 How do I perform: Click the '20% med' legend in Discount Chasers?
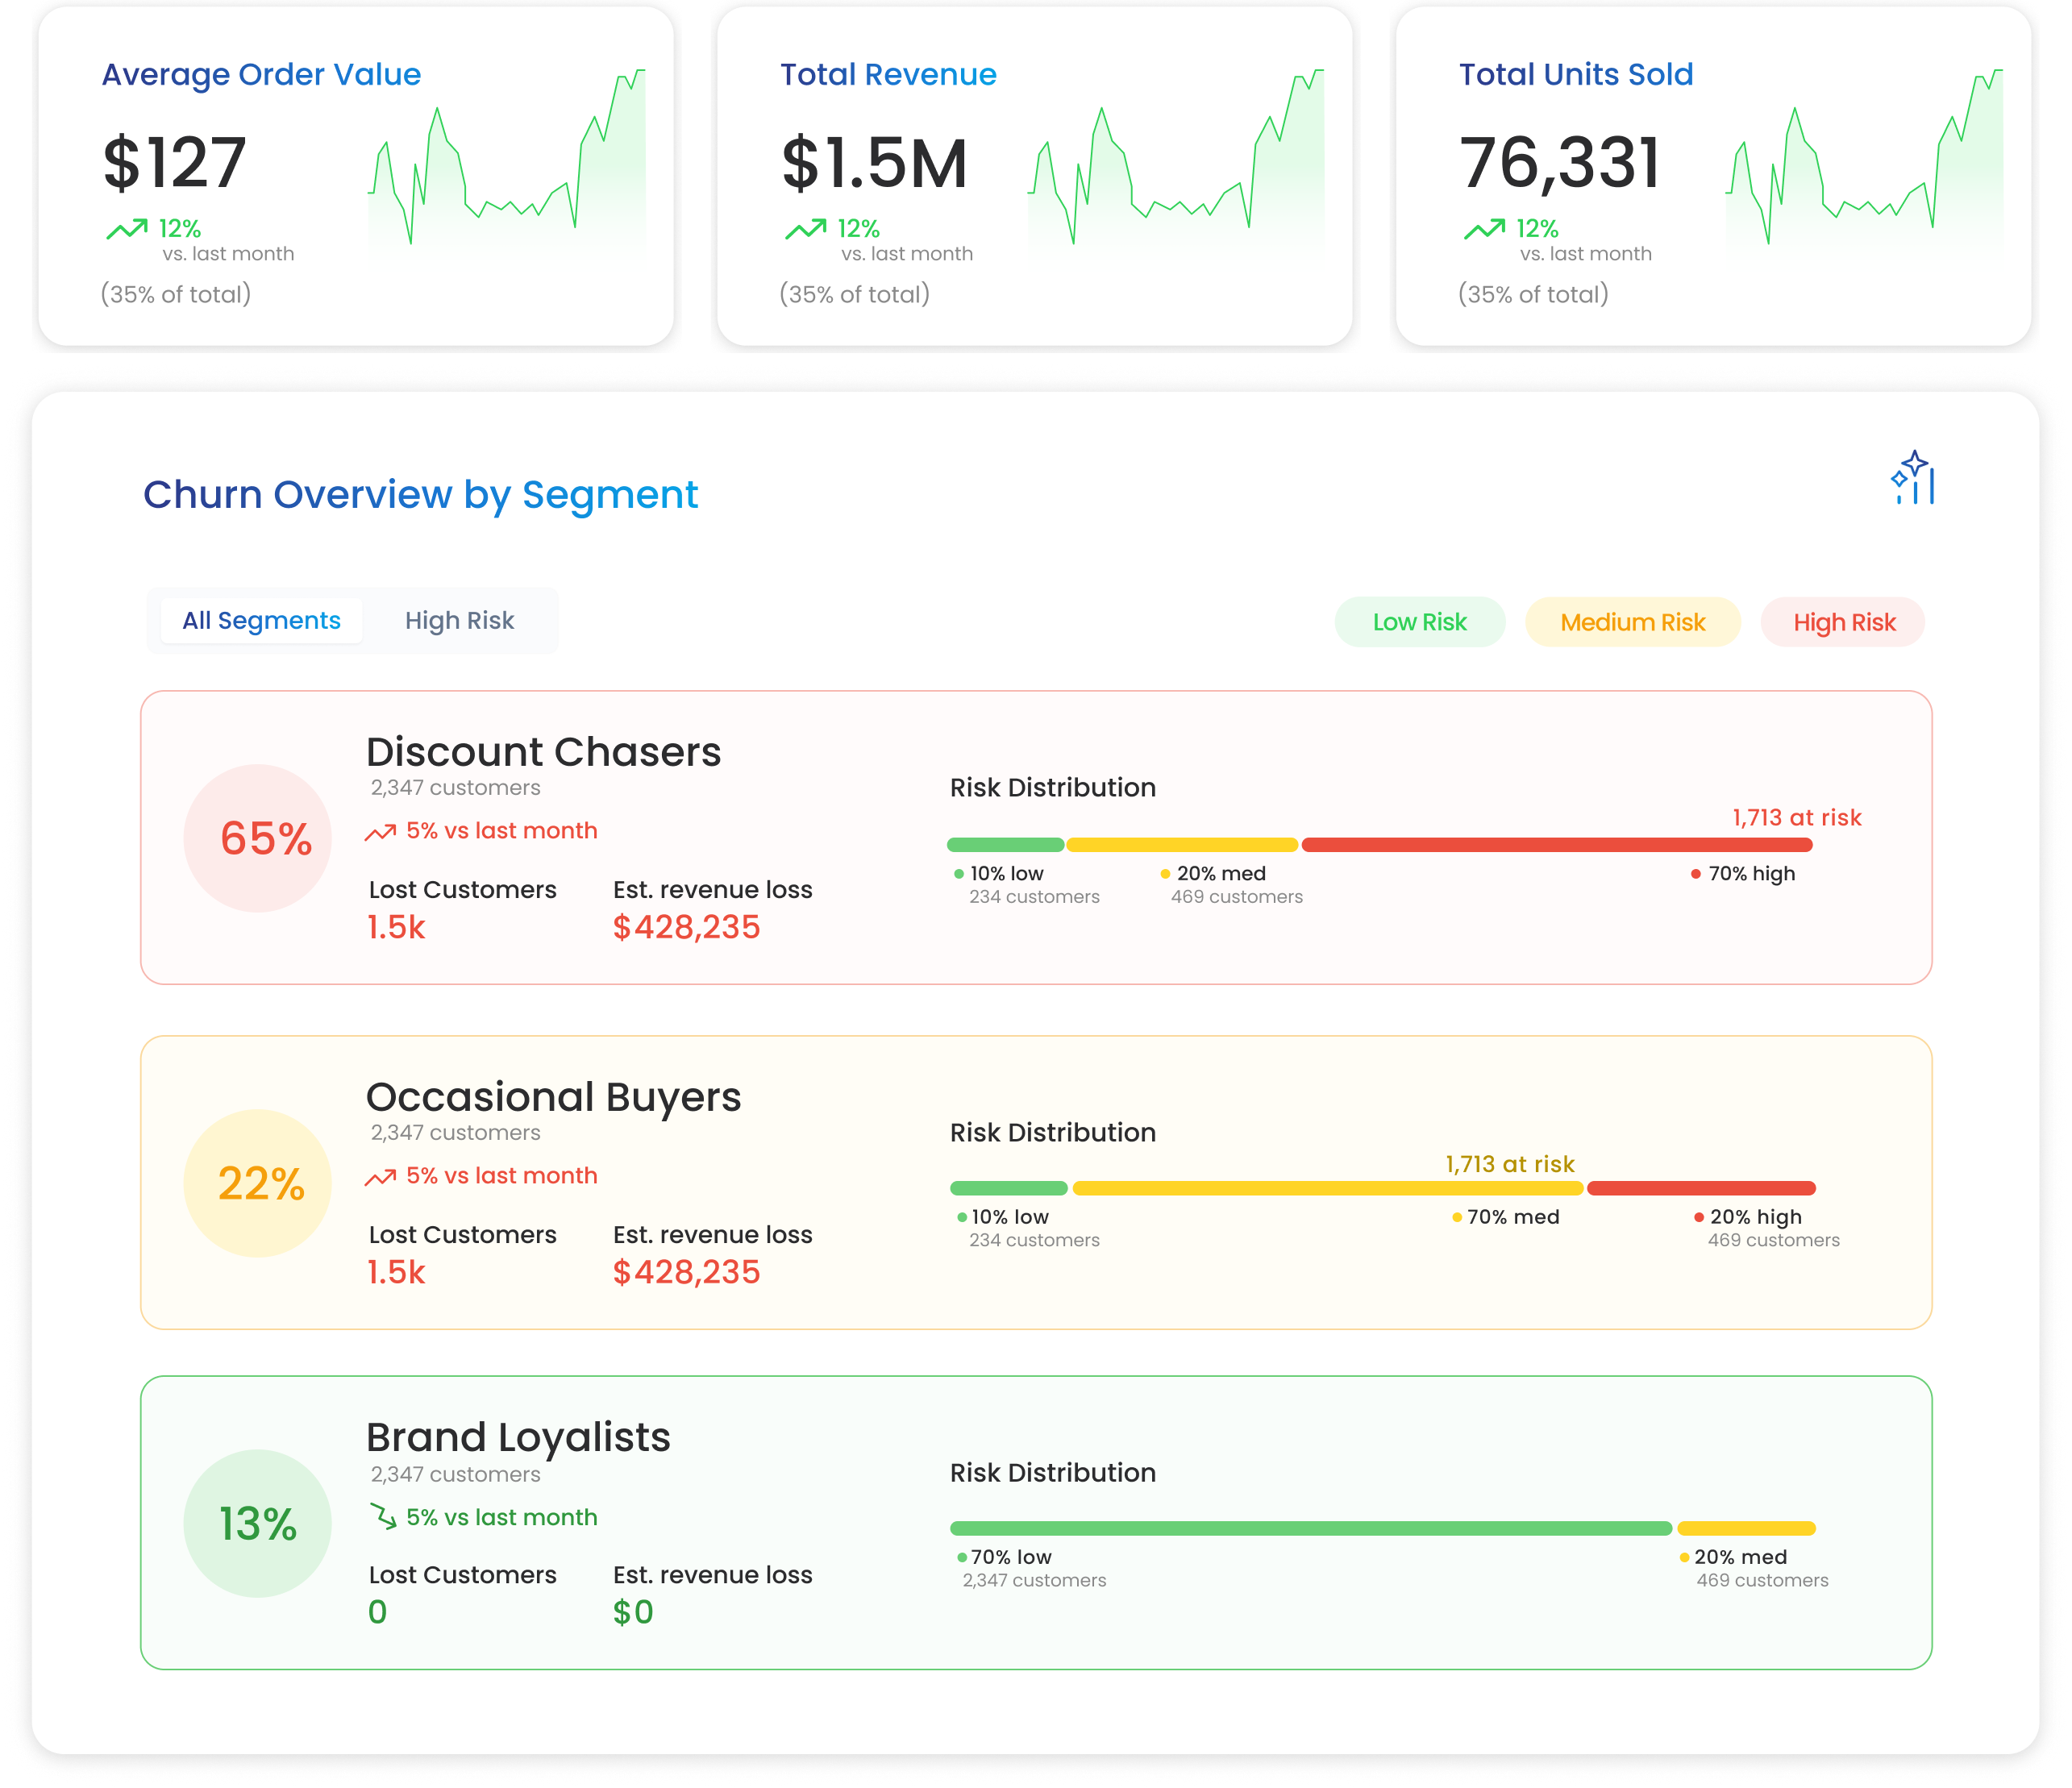(x=1212, y=874)
